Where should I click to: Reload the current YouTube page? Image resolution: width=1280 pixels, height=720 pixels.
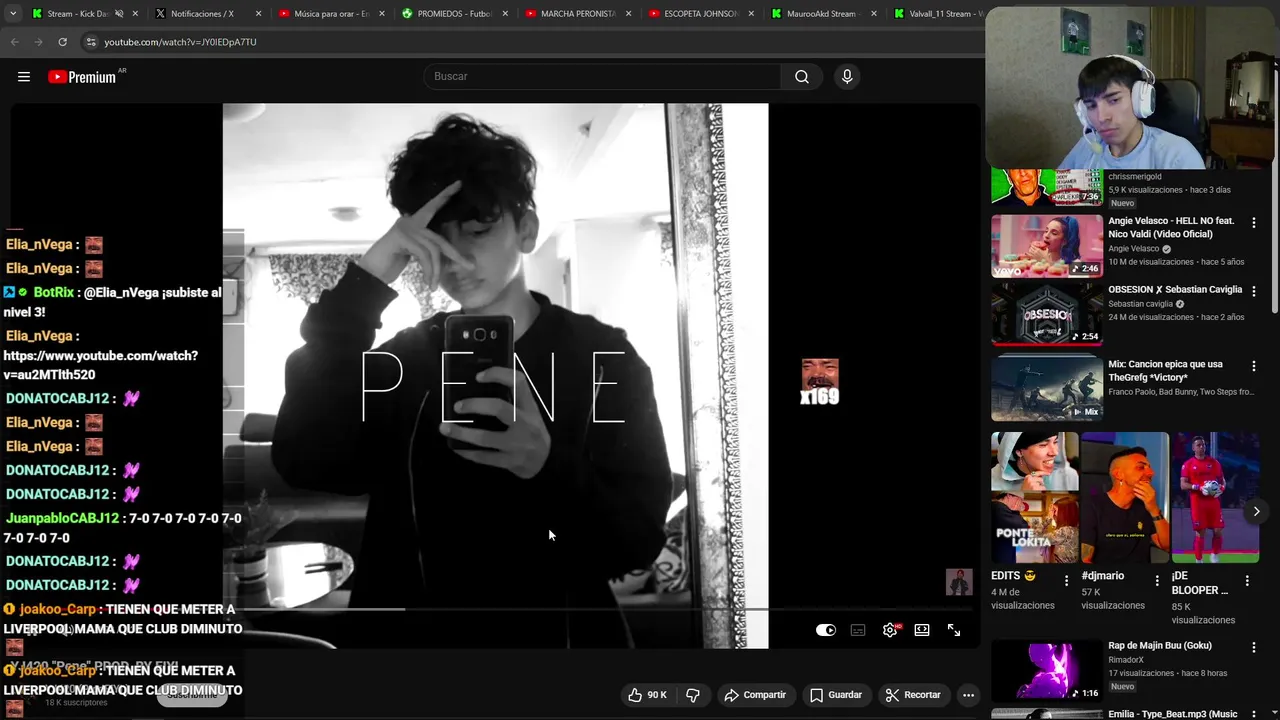coord(62,42)
